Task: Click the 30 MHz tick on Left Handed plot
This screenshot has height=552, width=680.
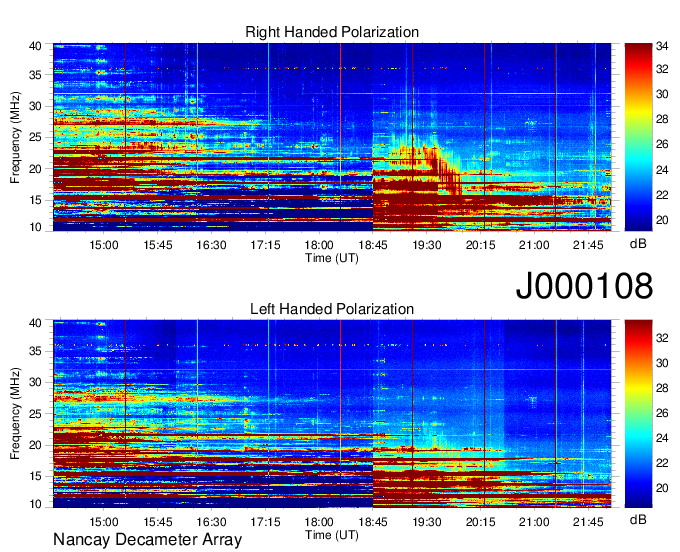Action: 35,382
